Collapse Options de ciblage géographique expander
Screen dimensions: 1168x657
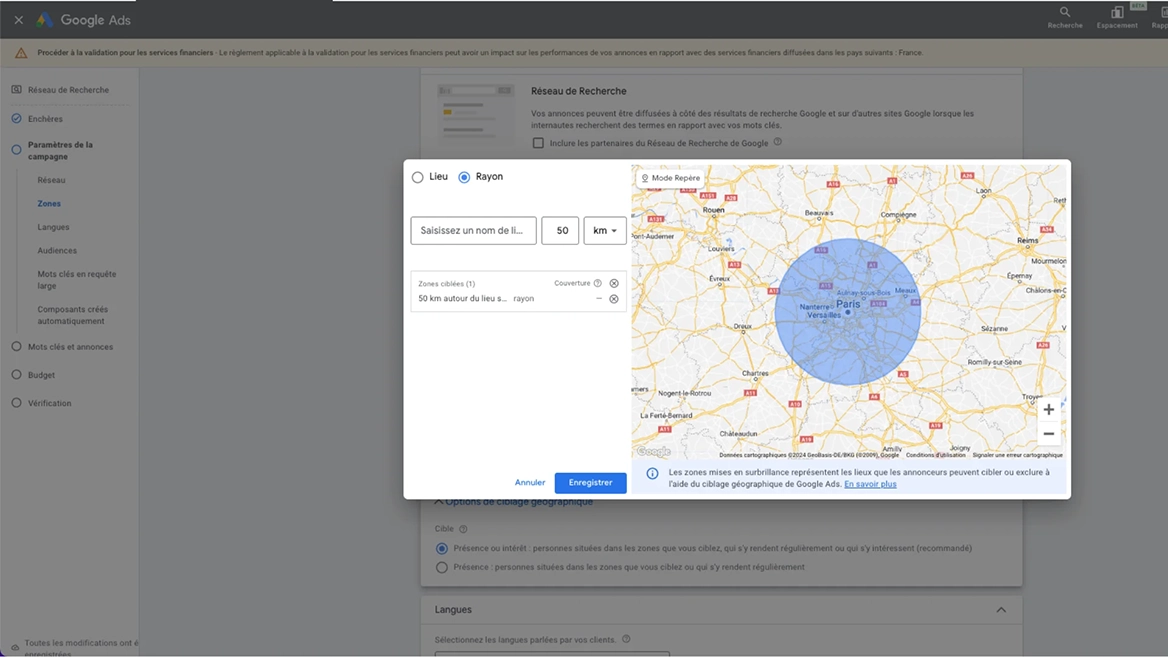[x=514, y=502]
